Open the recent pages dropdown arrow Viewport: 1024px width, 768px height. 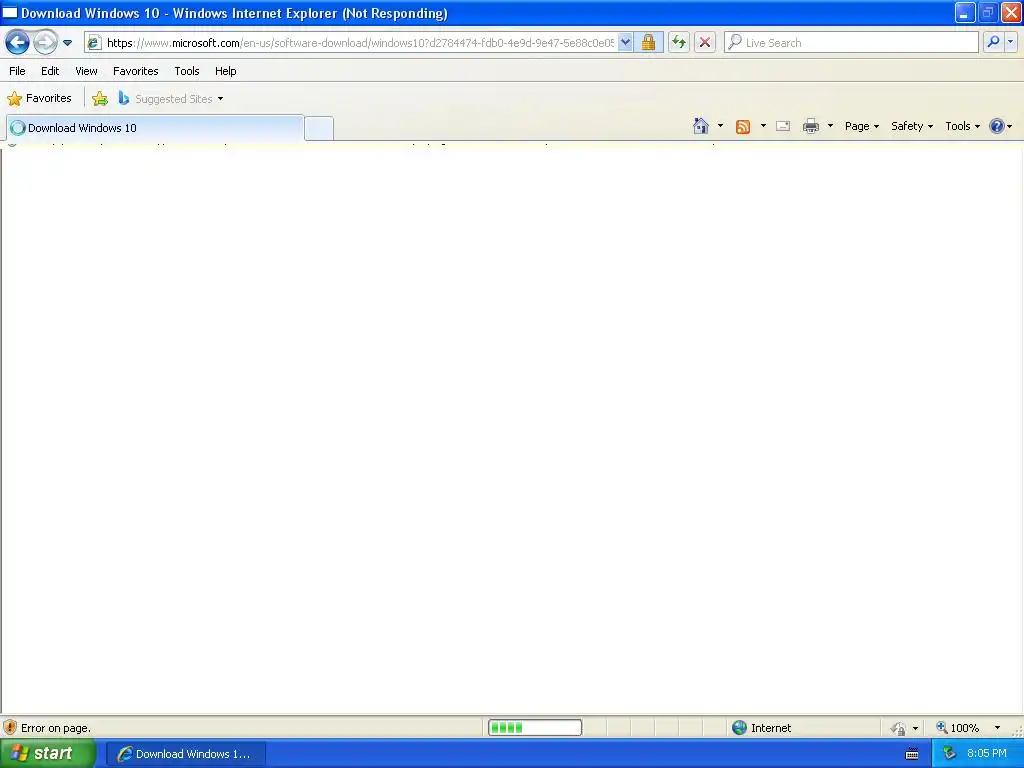pyautogui.click(x=67, y=43)
